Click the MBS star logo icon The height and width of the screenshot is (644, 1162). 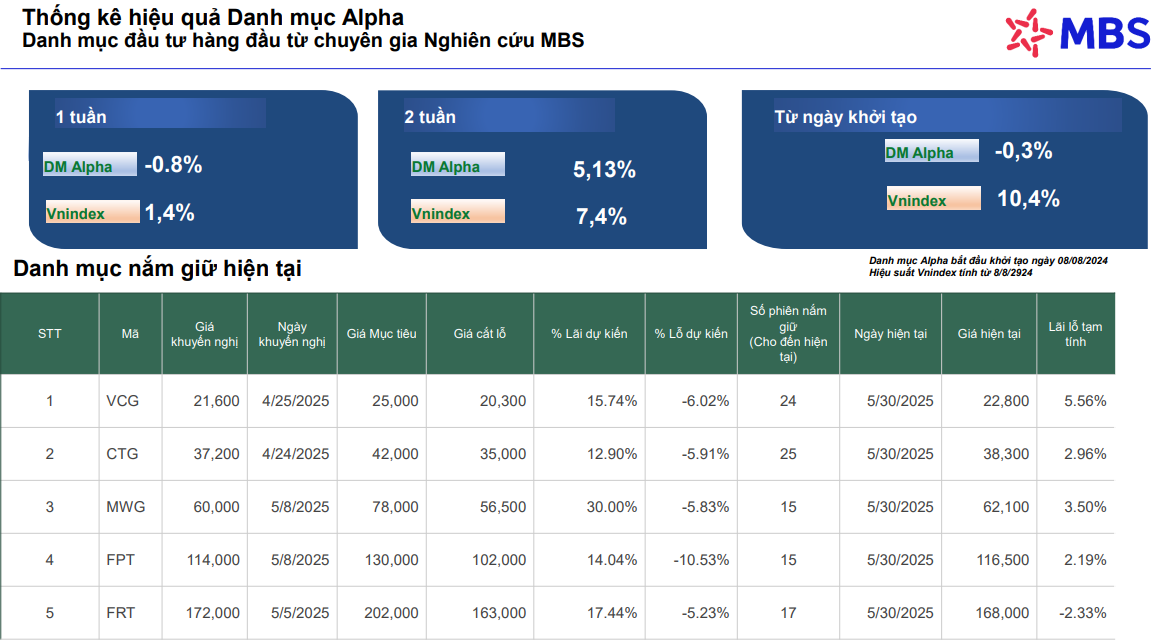[x=1028, y=31]
